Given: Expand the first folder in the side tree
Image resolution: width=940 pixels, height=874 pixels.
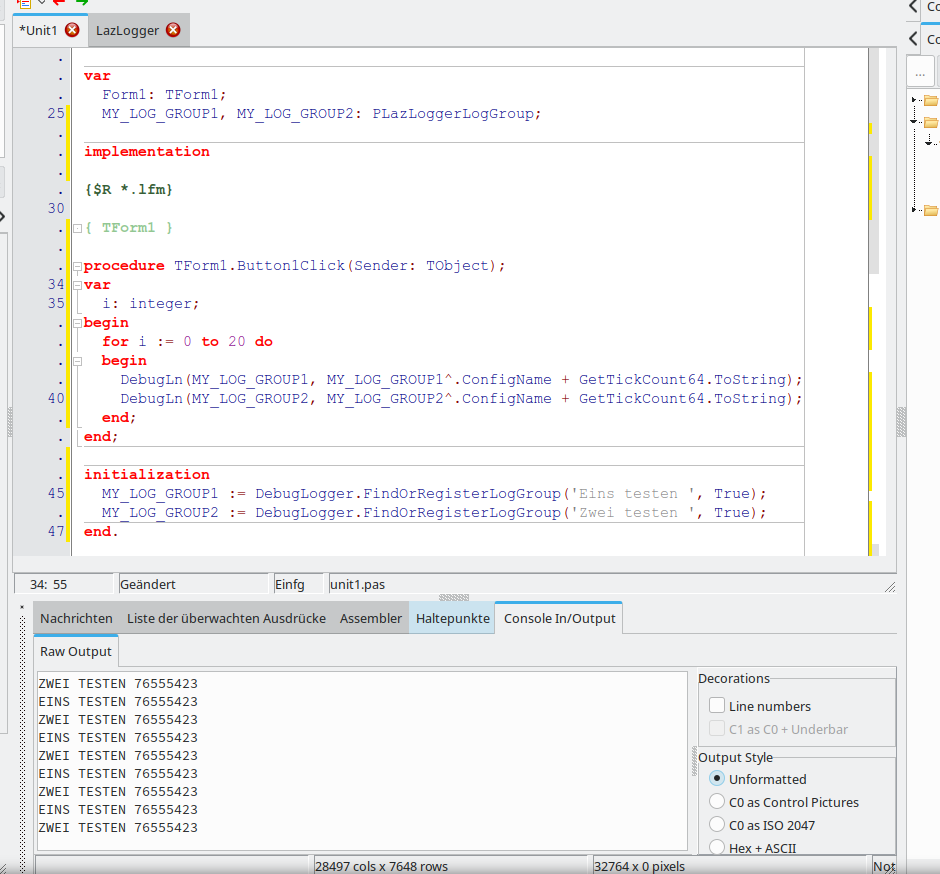Looking at the screenshot, I should pos(915,100).
